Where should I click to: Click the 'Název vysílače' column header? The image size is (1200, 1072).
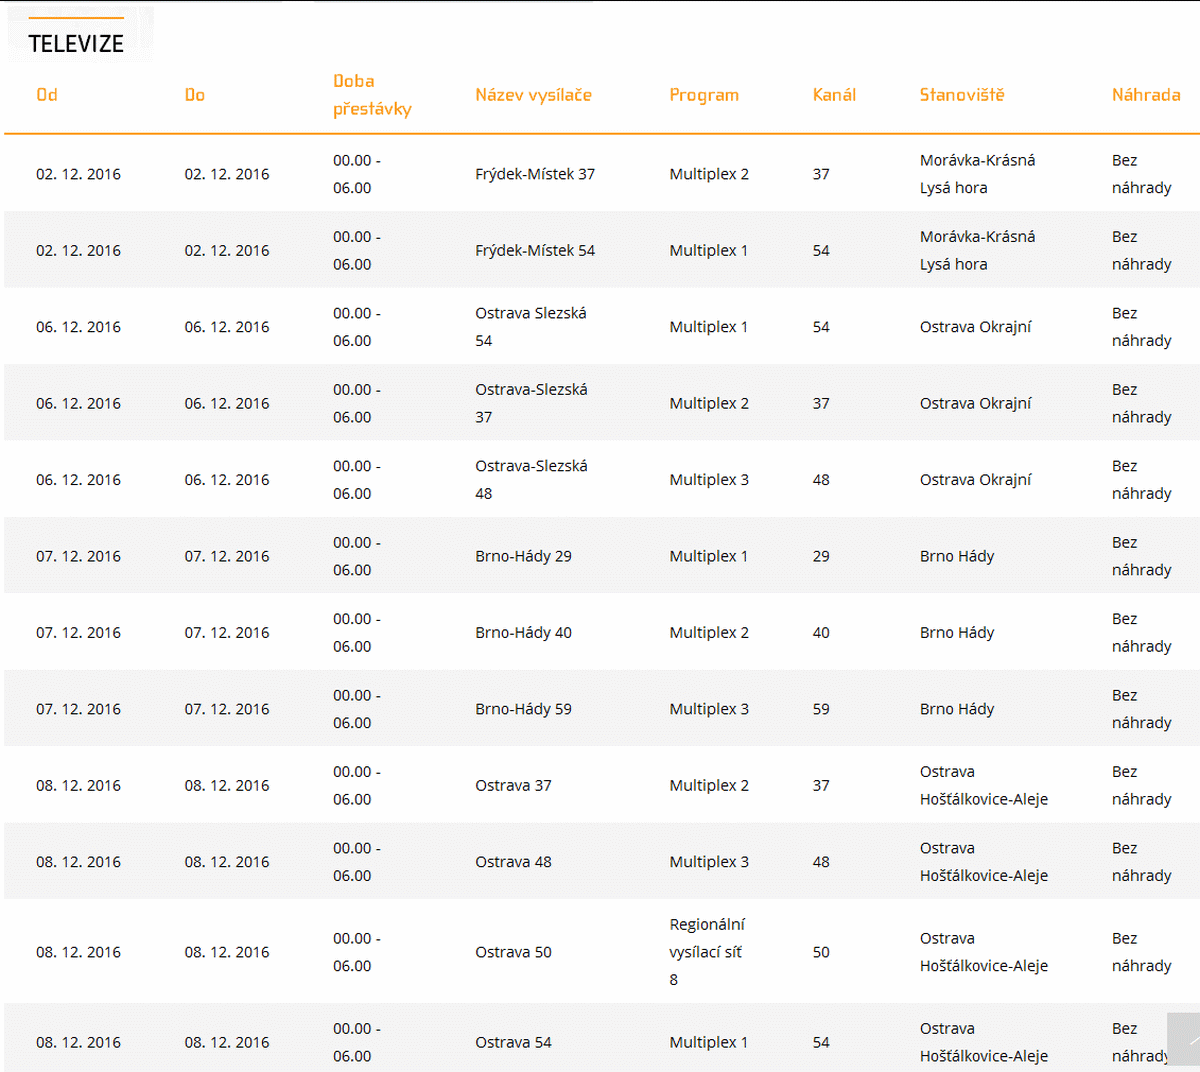coord(533,95)
